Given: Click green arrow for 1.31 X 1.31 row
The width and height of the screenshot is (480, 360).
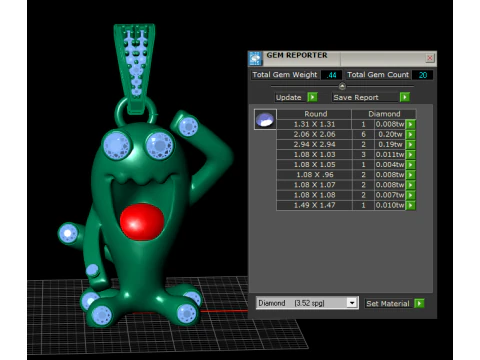Looking at the screenshot, I should 411,124.
